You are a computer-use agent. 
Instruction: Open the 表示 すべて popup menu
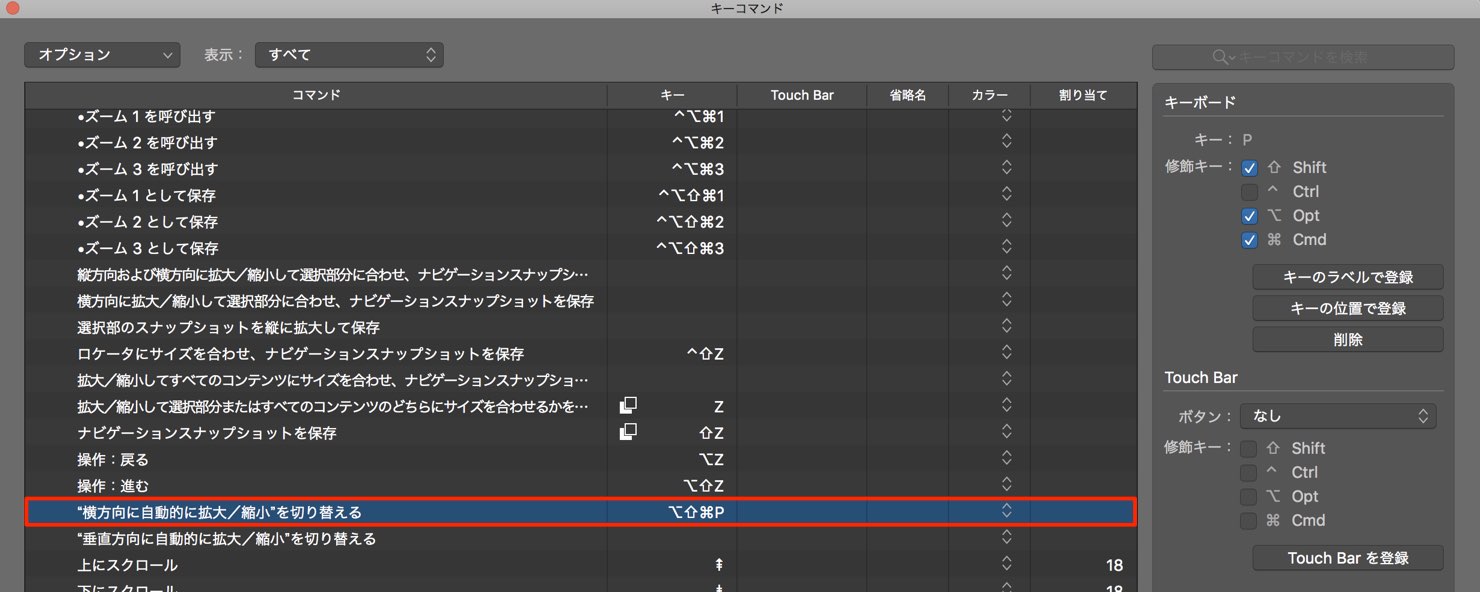(x=349, y=55)
